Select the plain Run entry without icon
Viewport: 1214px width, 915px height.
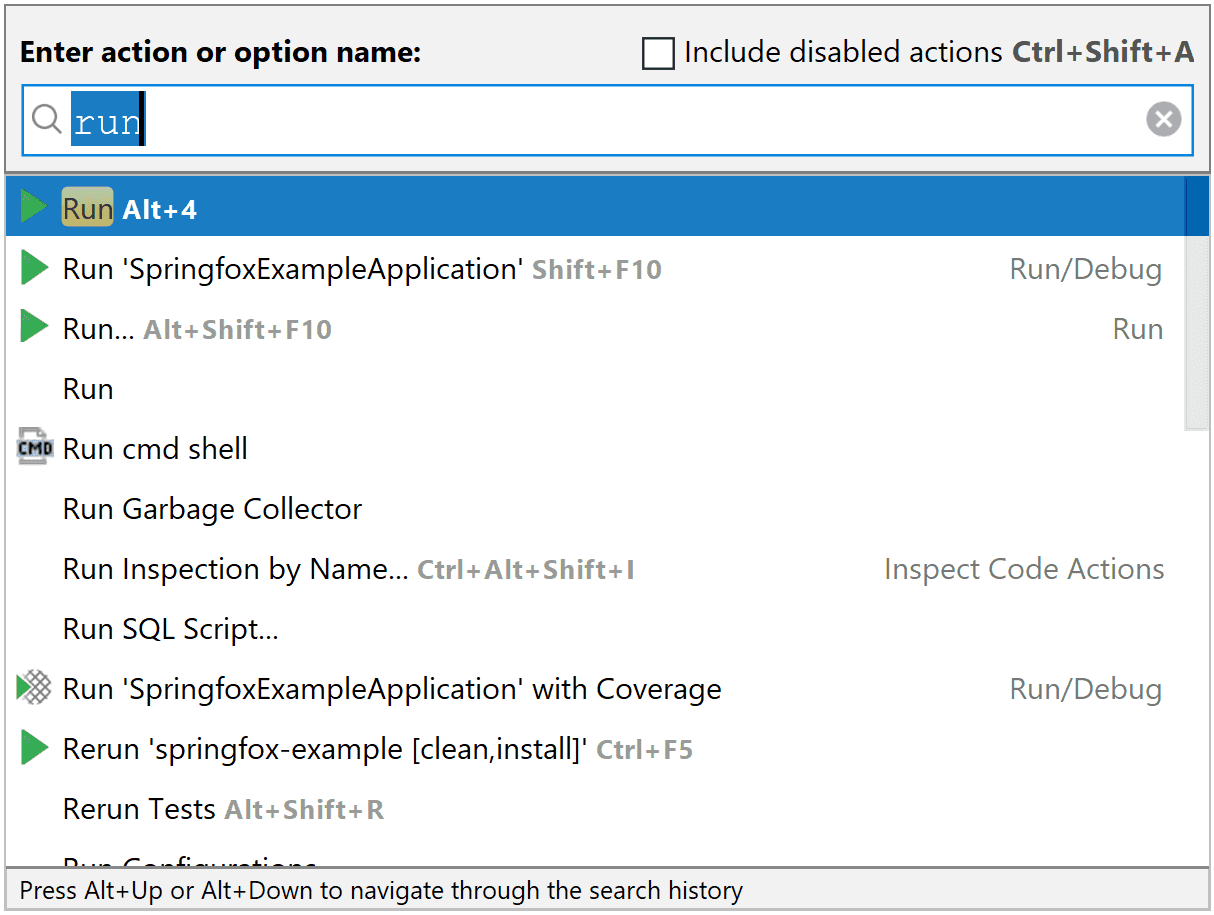(88, 389)
